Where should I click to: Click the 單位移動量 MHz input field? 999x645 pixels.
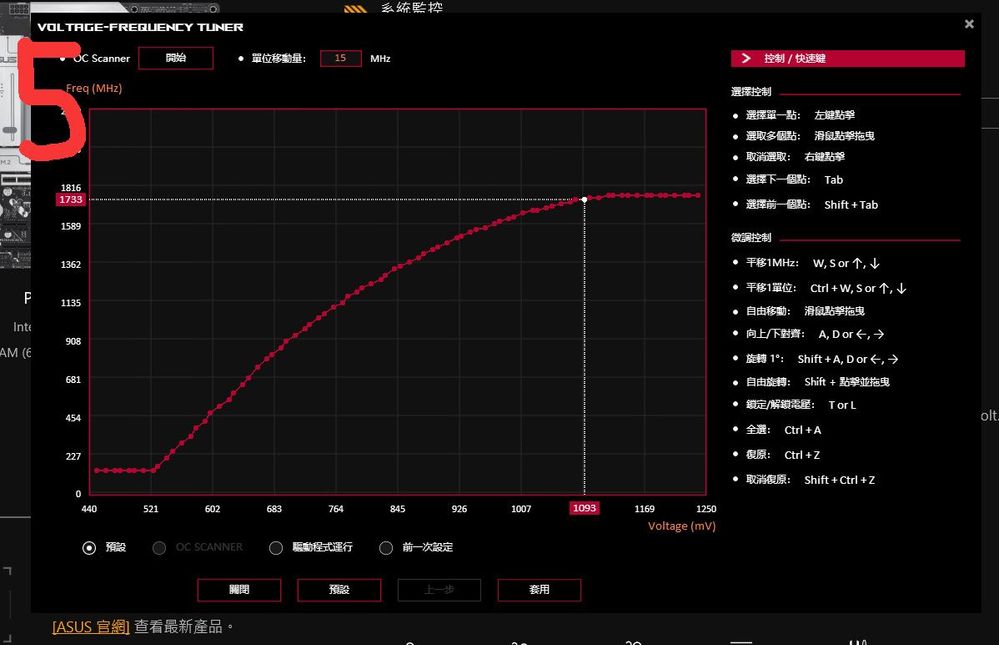340,58
